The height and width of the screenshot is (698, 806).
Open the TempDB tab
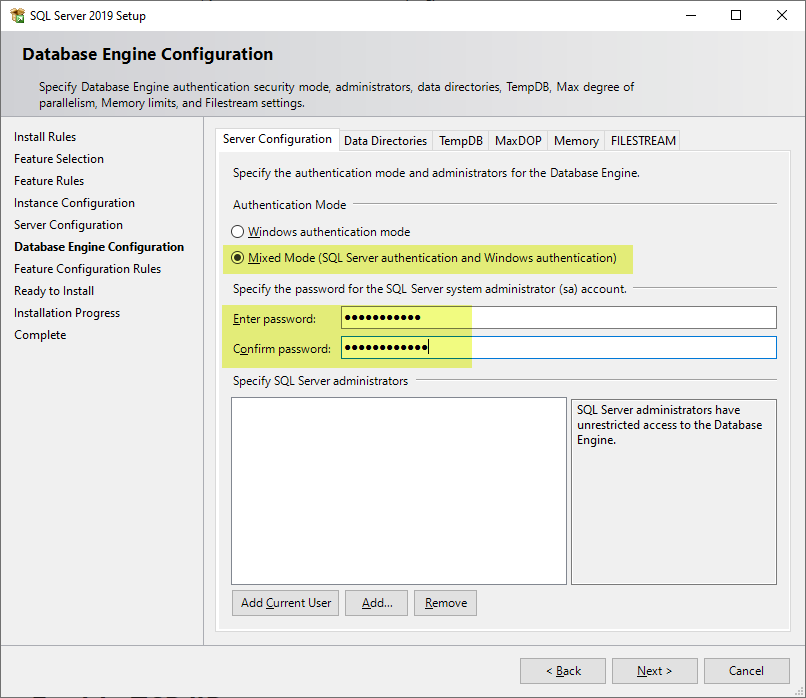click(x=460, y=141)
